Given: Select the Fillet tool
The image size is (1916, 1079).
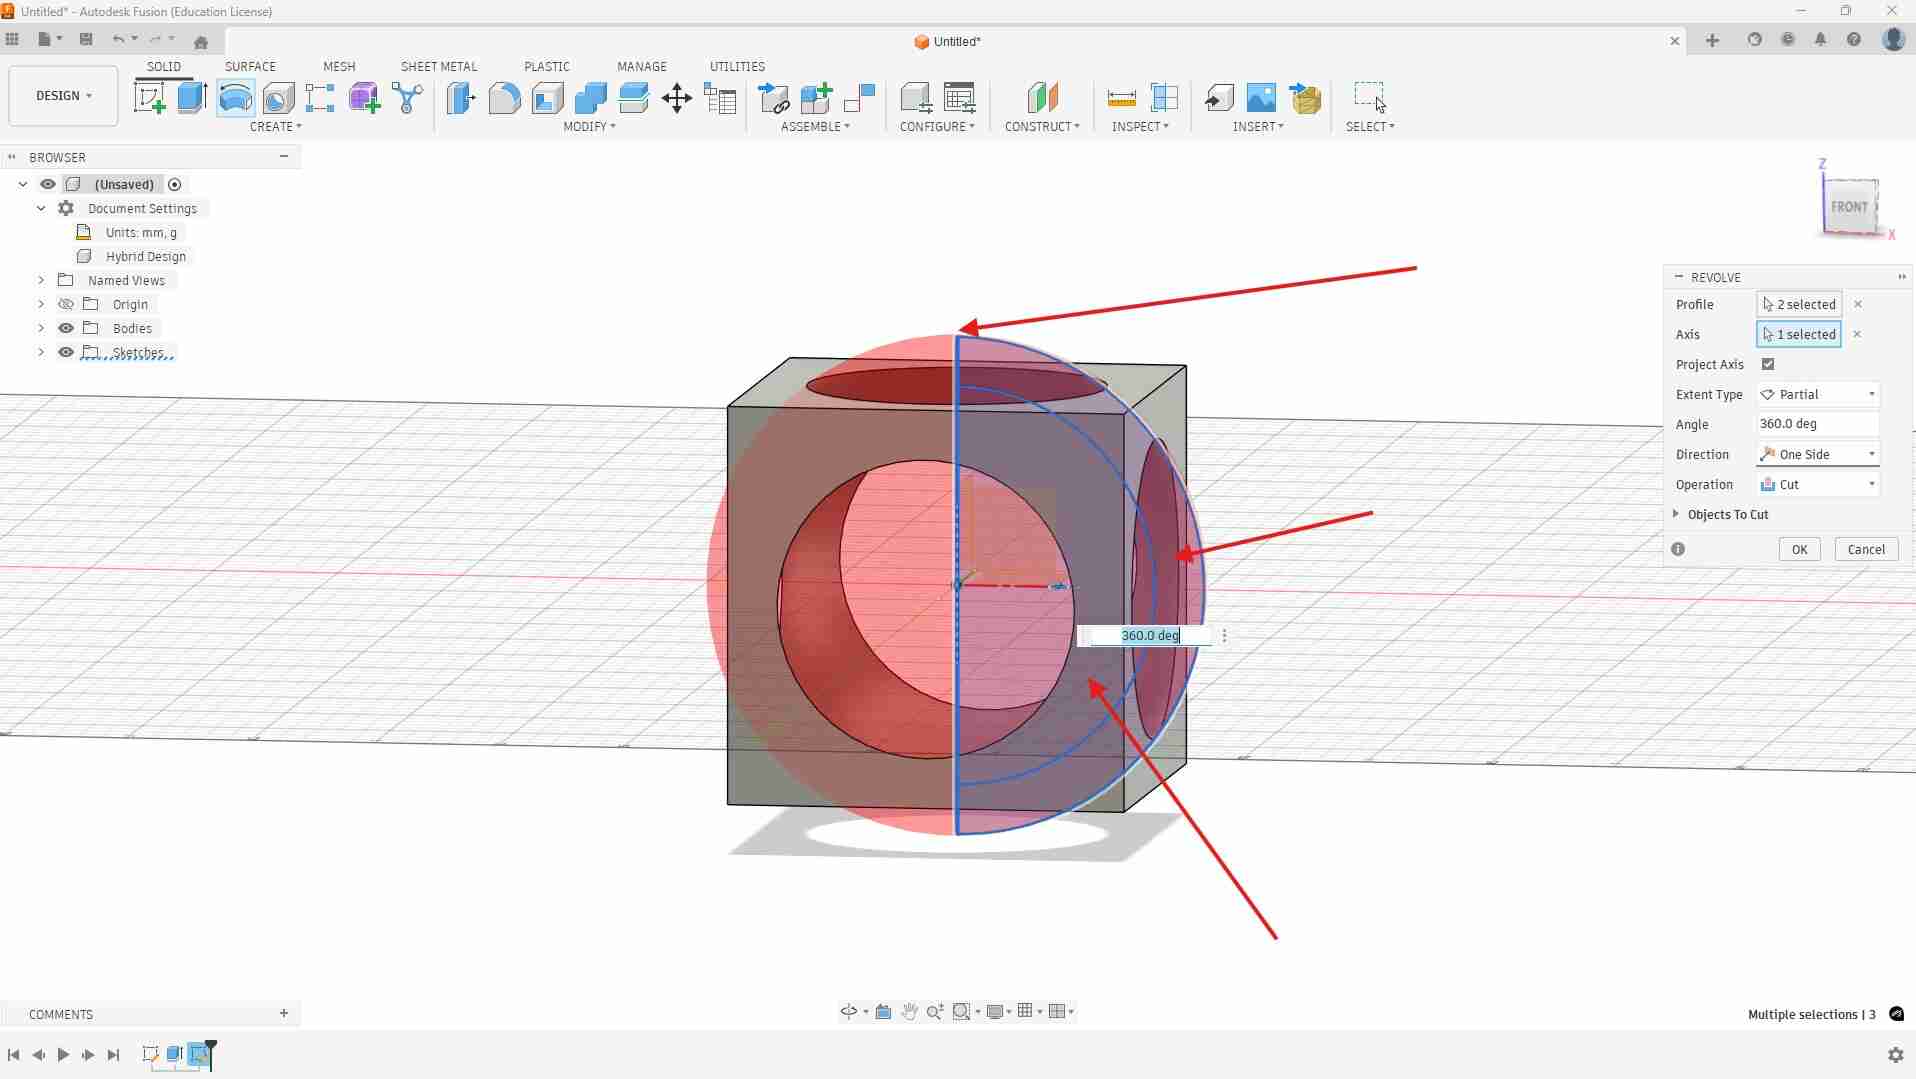Looking at the screenshot, I should click(x=504, y=98).
